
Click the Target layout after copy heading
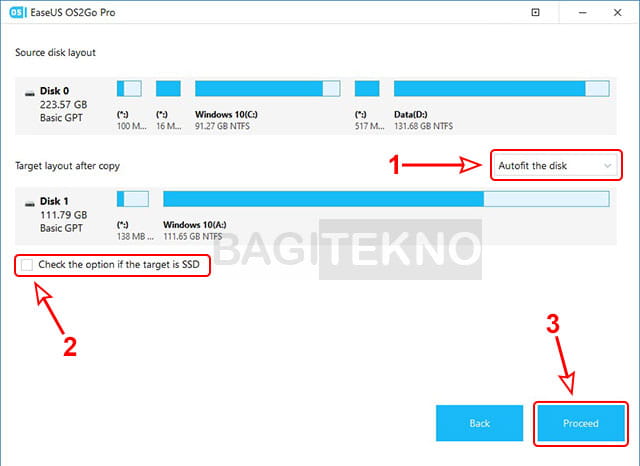(x=67, y=166)
